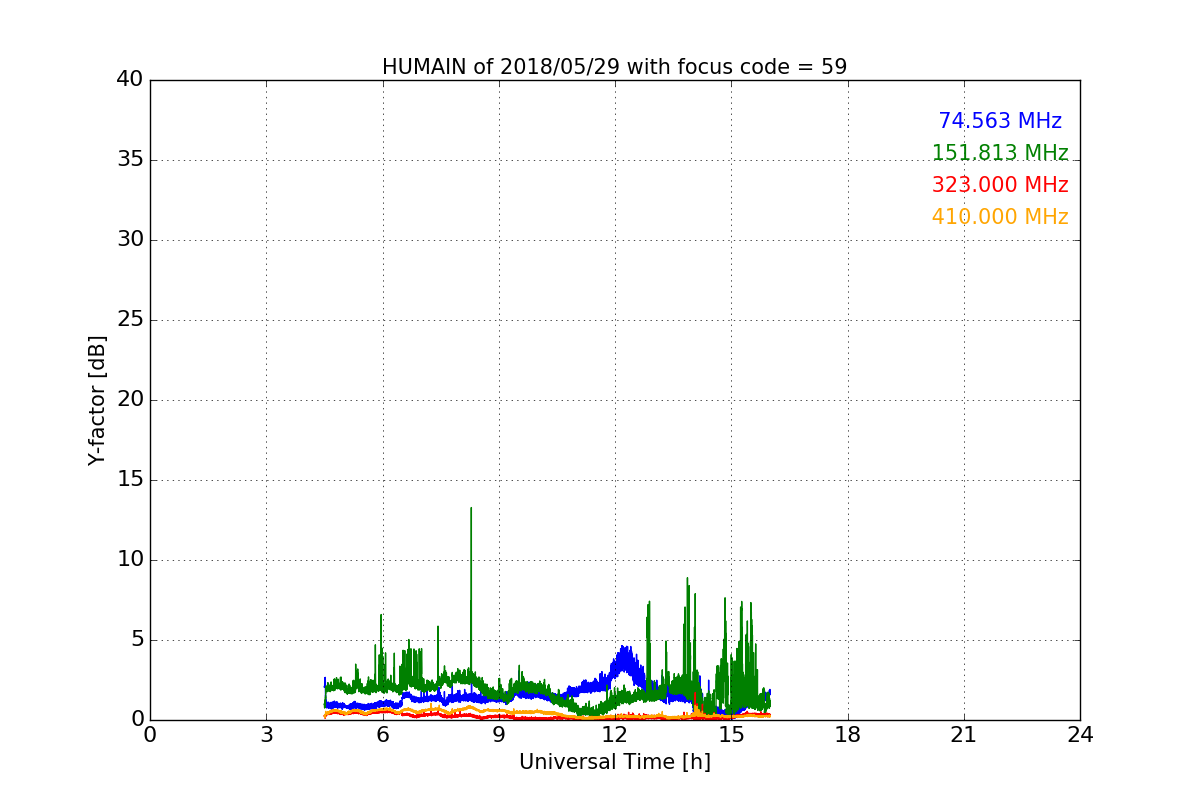
Task: Click y-axis tick label 40
Action: pos(130,80)
